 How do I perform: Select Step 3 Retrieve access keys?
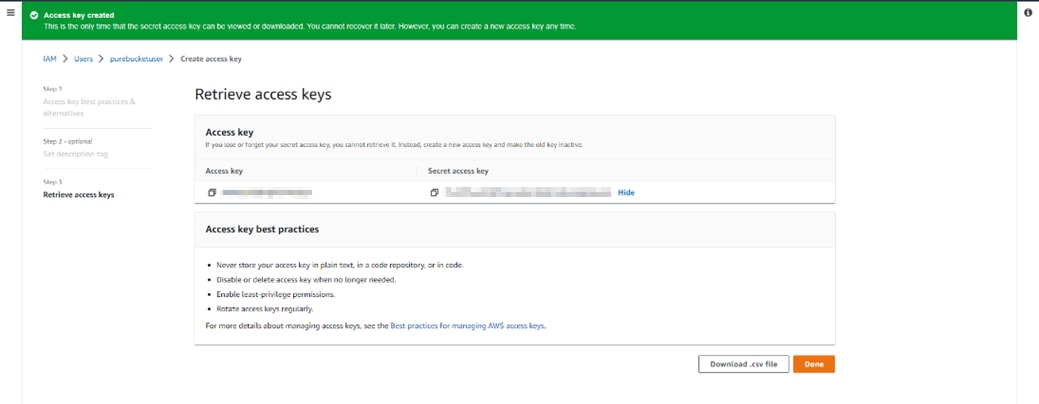tap(79, 194)
